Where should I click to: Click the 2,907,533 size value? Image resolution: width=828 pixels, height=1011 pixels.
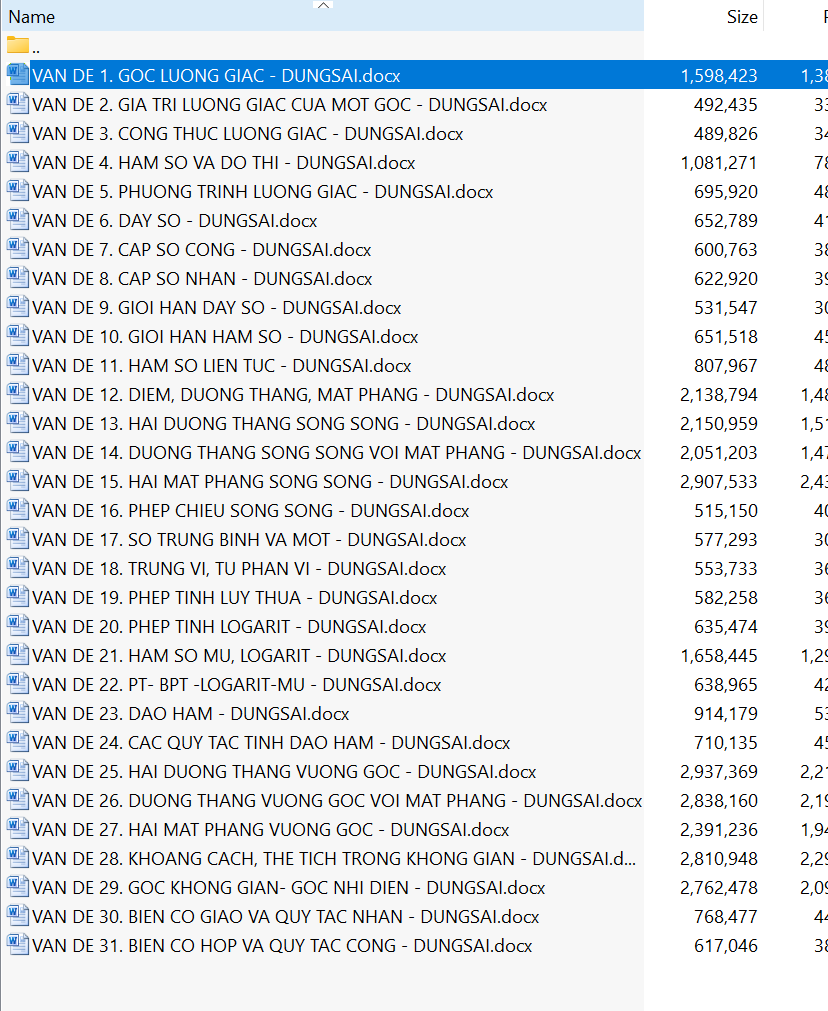point(718,482)
